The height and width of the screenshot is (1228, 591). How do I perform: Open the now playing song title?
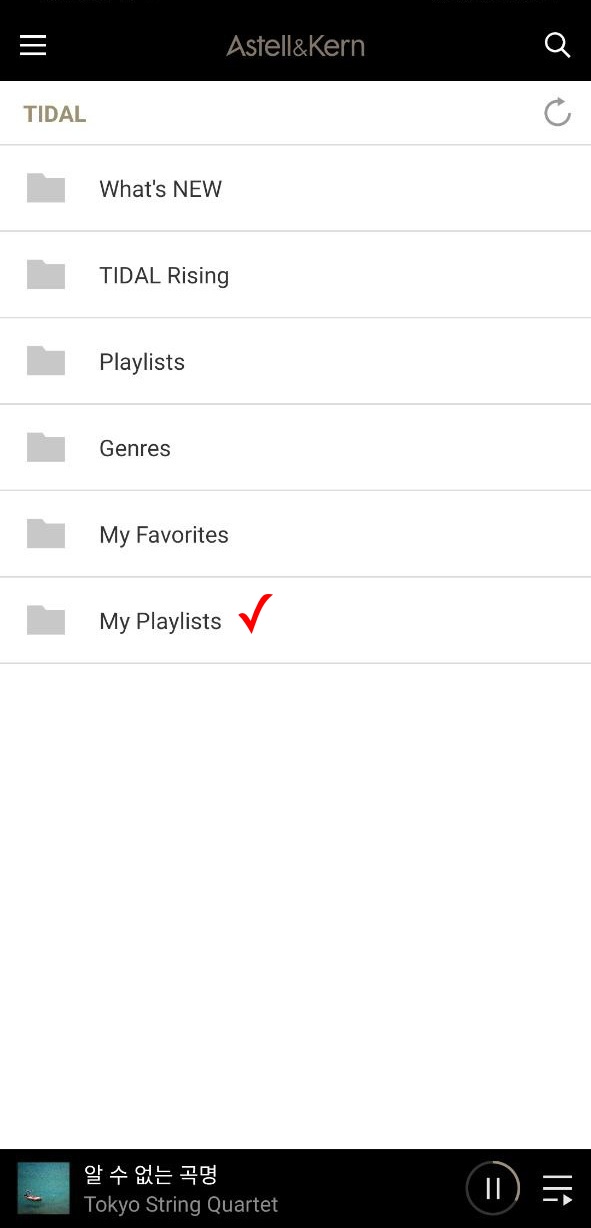pos(151,1174)
